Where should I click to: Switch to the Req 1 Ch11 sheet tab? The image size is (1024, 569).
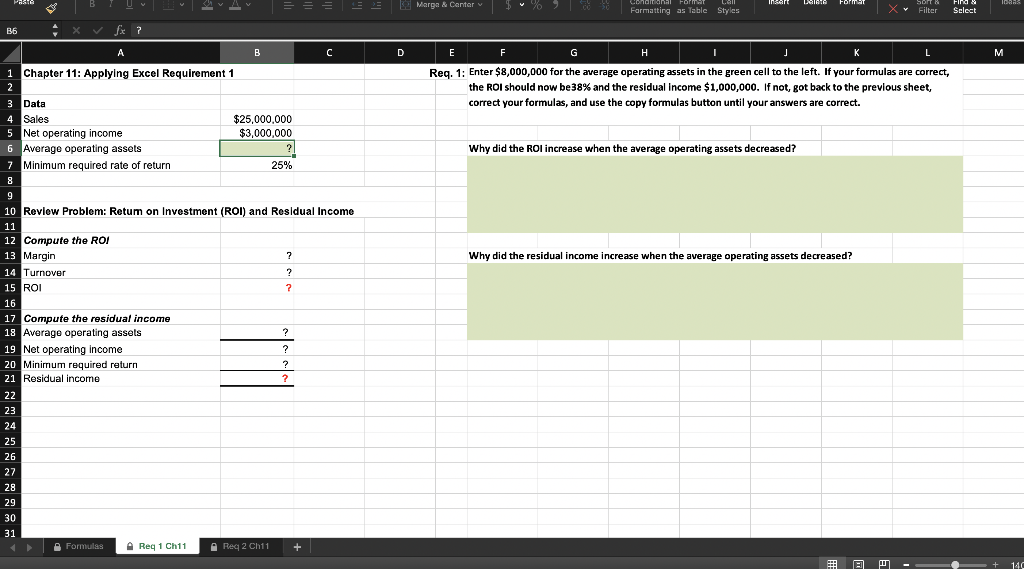(x=157, y=546)
